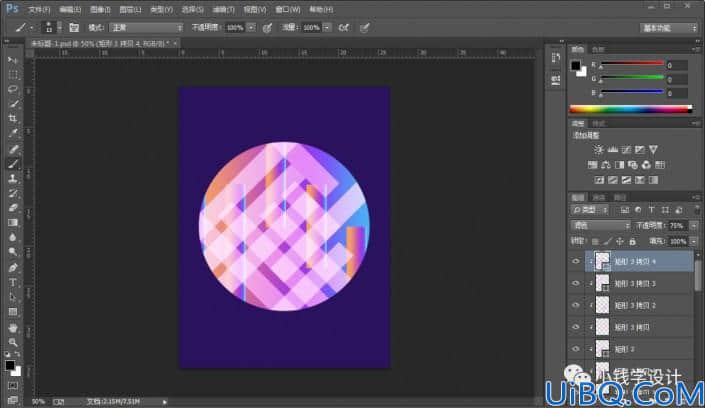The width and height of the screenshot is (705, 408).
Task: Select the Eyedropper tool
Action: [13, 134]
